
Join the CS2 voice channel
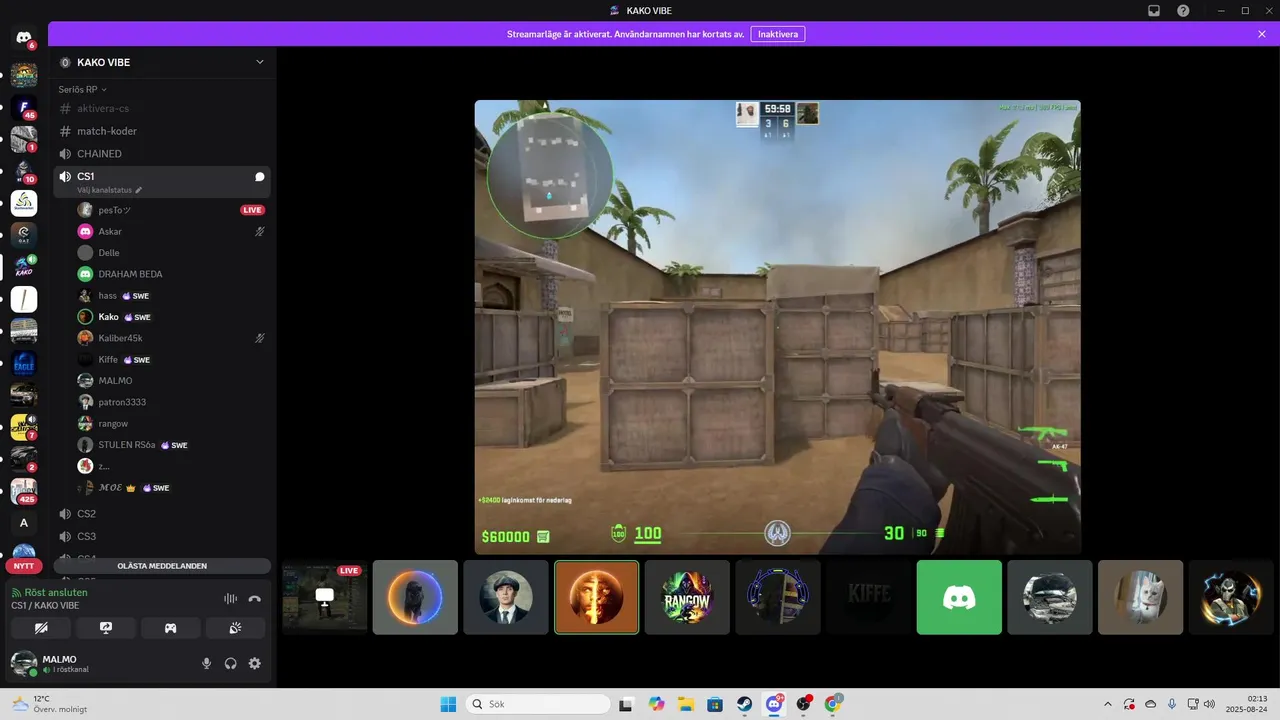pos(162,514)
